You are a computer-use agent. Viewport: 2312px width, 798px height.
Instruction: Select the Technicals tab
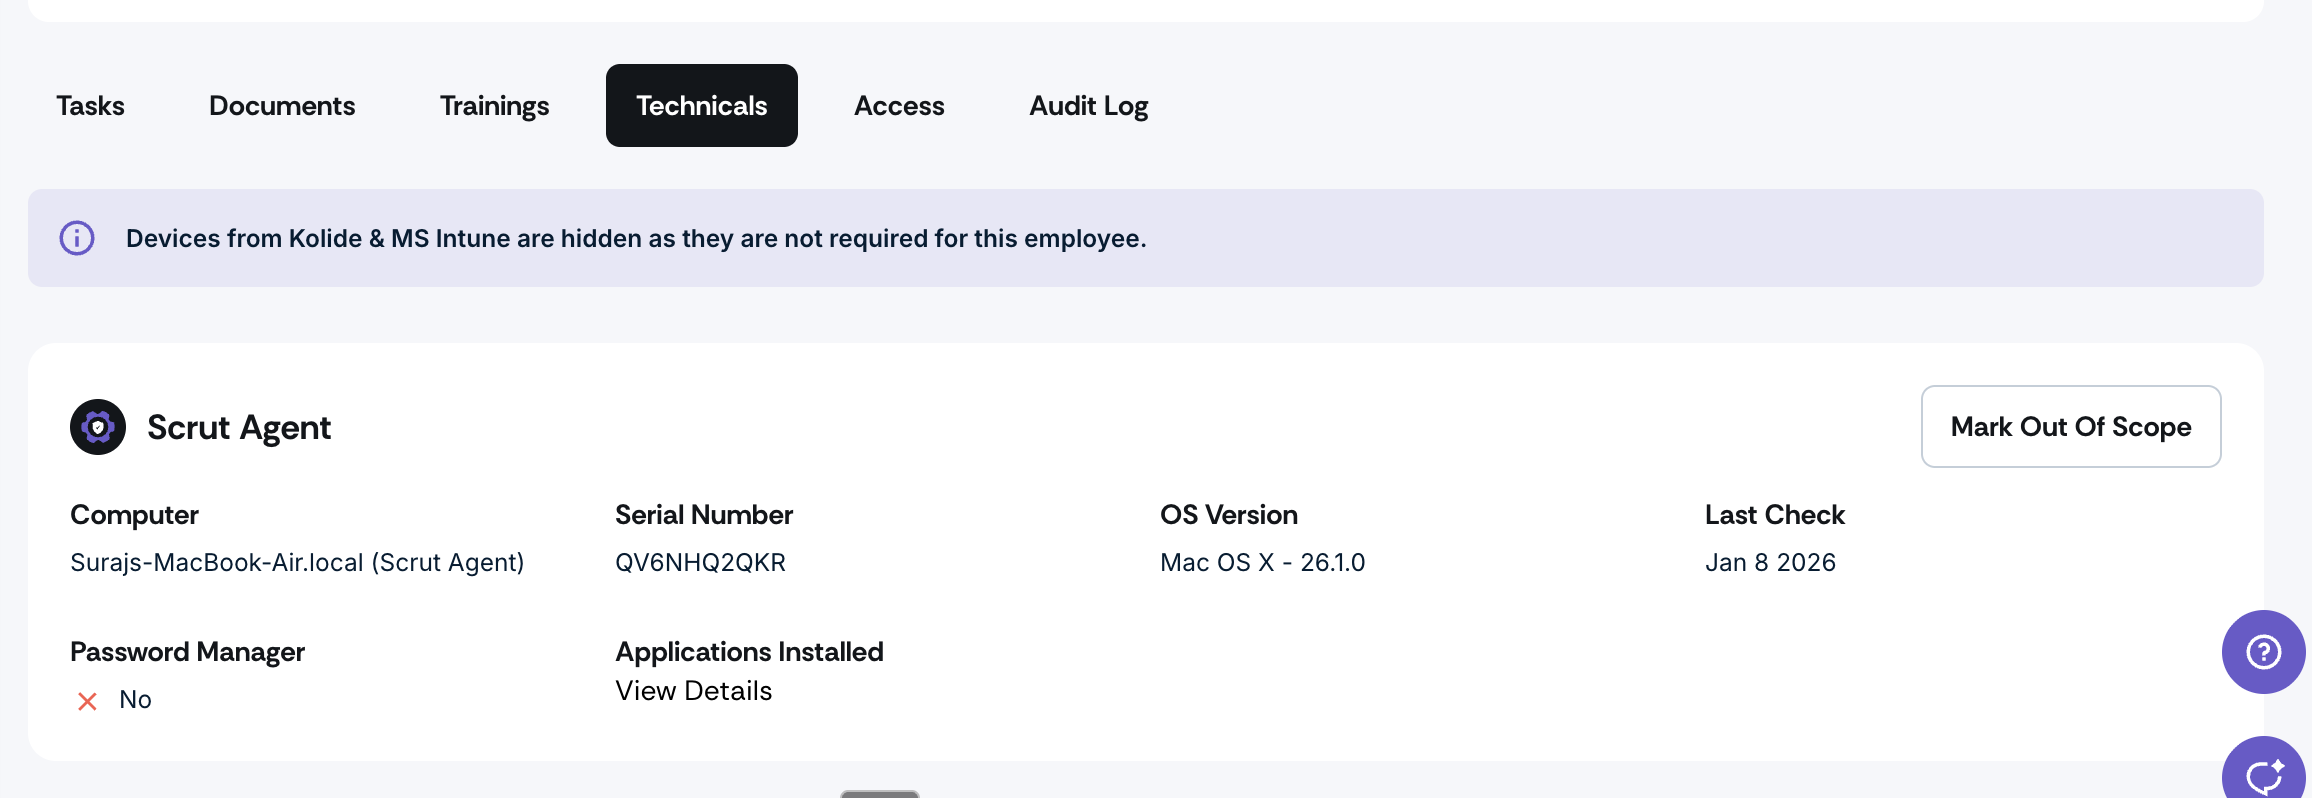coord(701,106)
